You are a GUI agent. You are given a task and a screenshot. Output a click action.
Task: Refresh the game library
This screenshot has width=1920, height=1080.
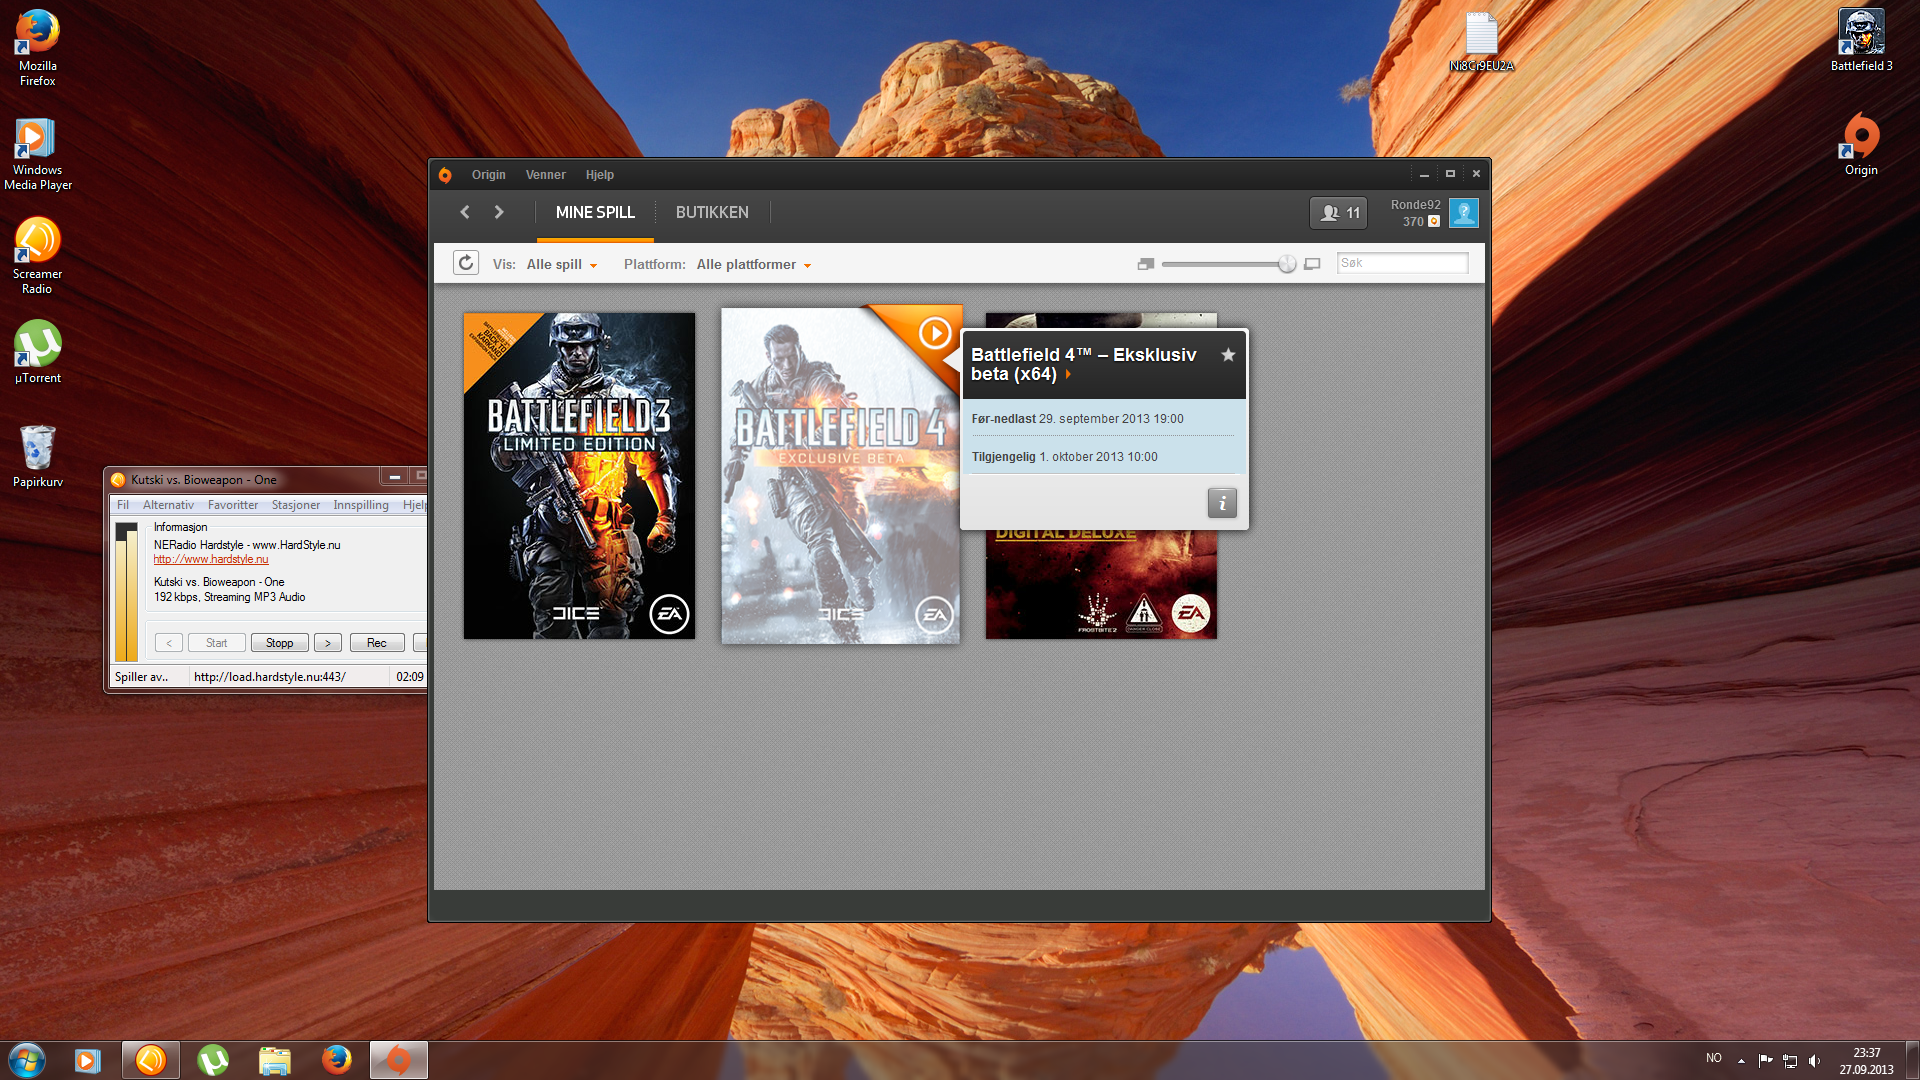[466, 263]
